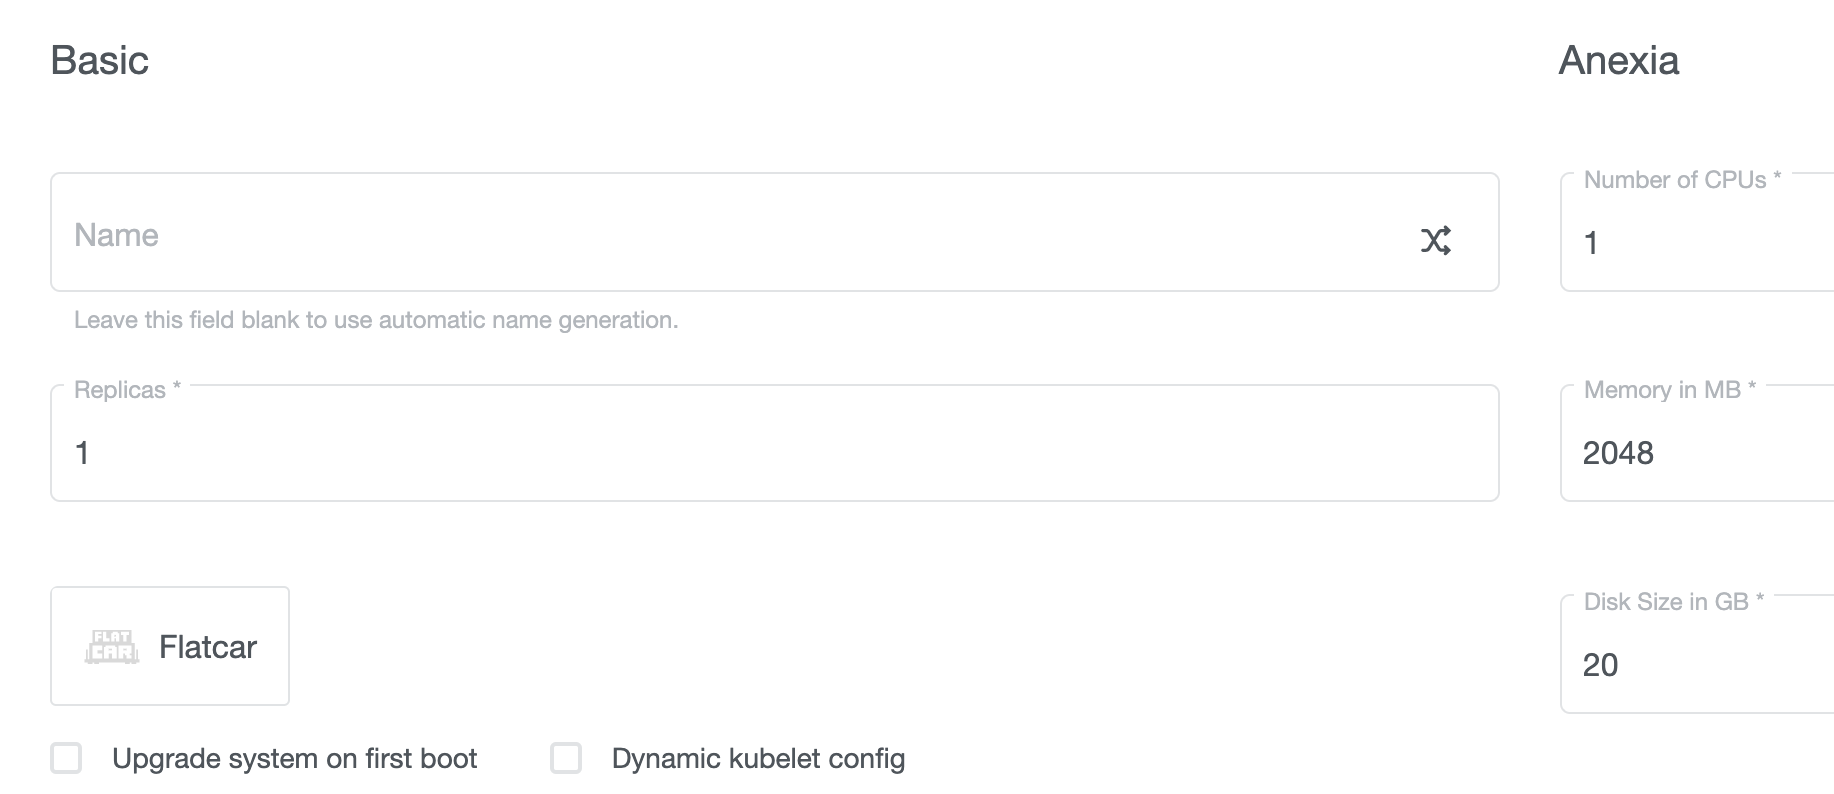Check "Dynamic kubelet config"

(566, 758)
